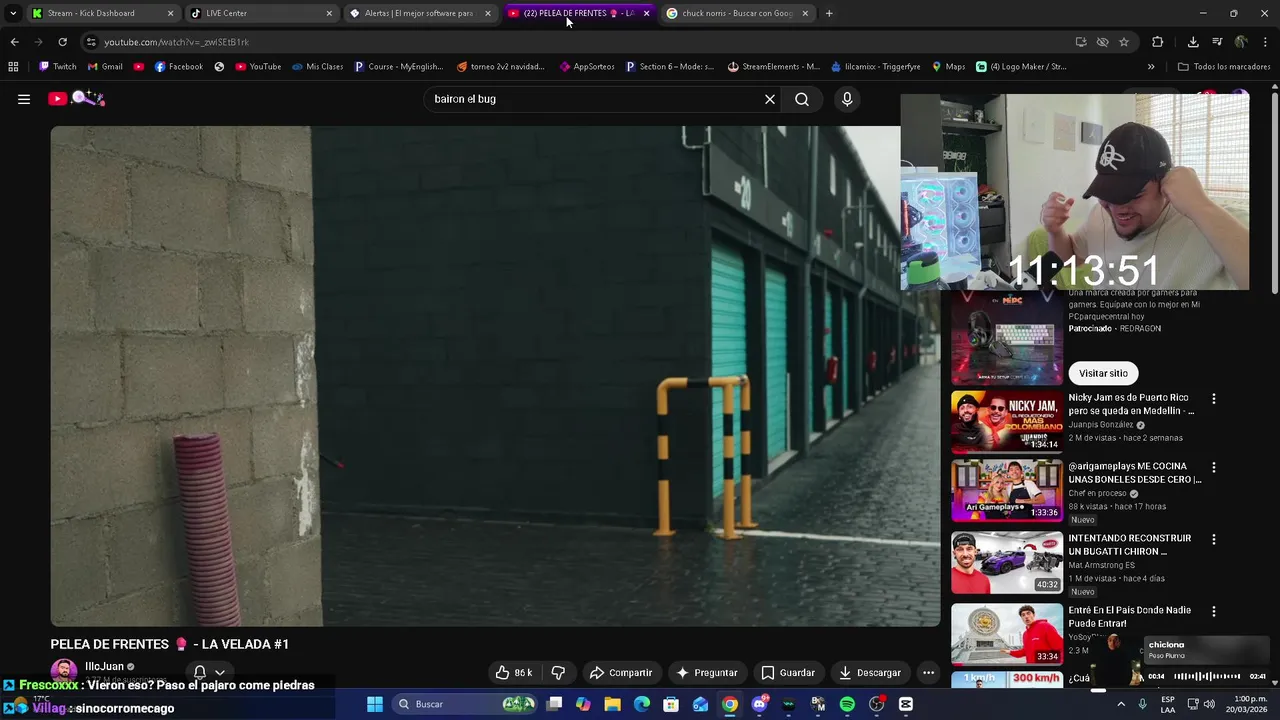Click the Preguntar button
This screenshot has width=1280, height=720.
[707, 673]
